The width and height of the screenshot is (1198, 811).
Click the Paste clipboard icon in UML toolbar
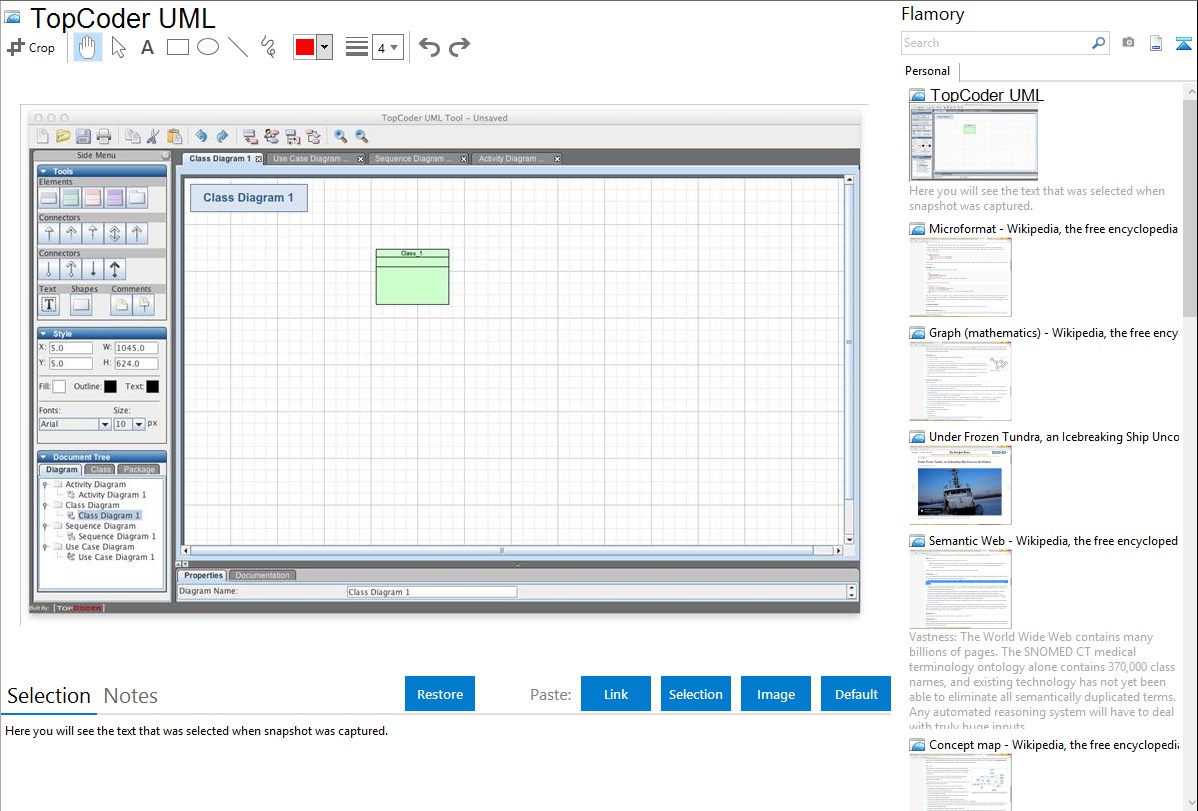pyautogui.click(x=174, y=136)
